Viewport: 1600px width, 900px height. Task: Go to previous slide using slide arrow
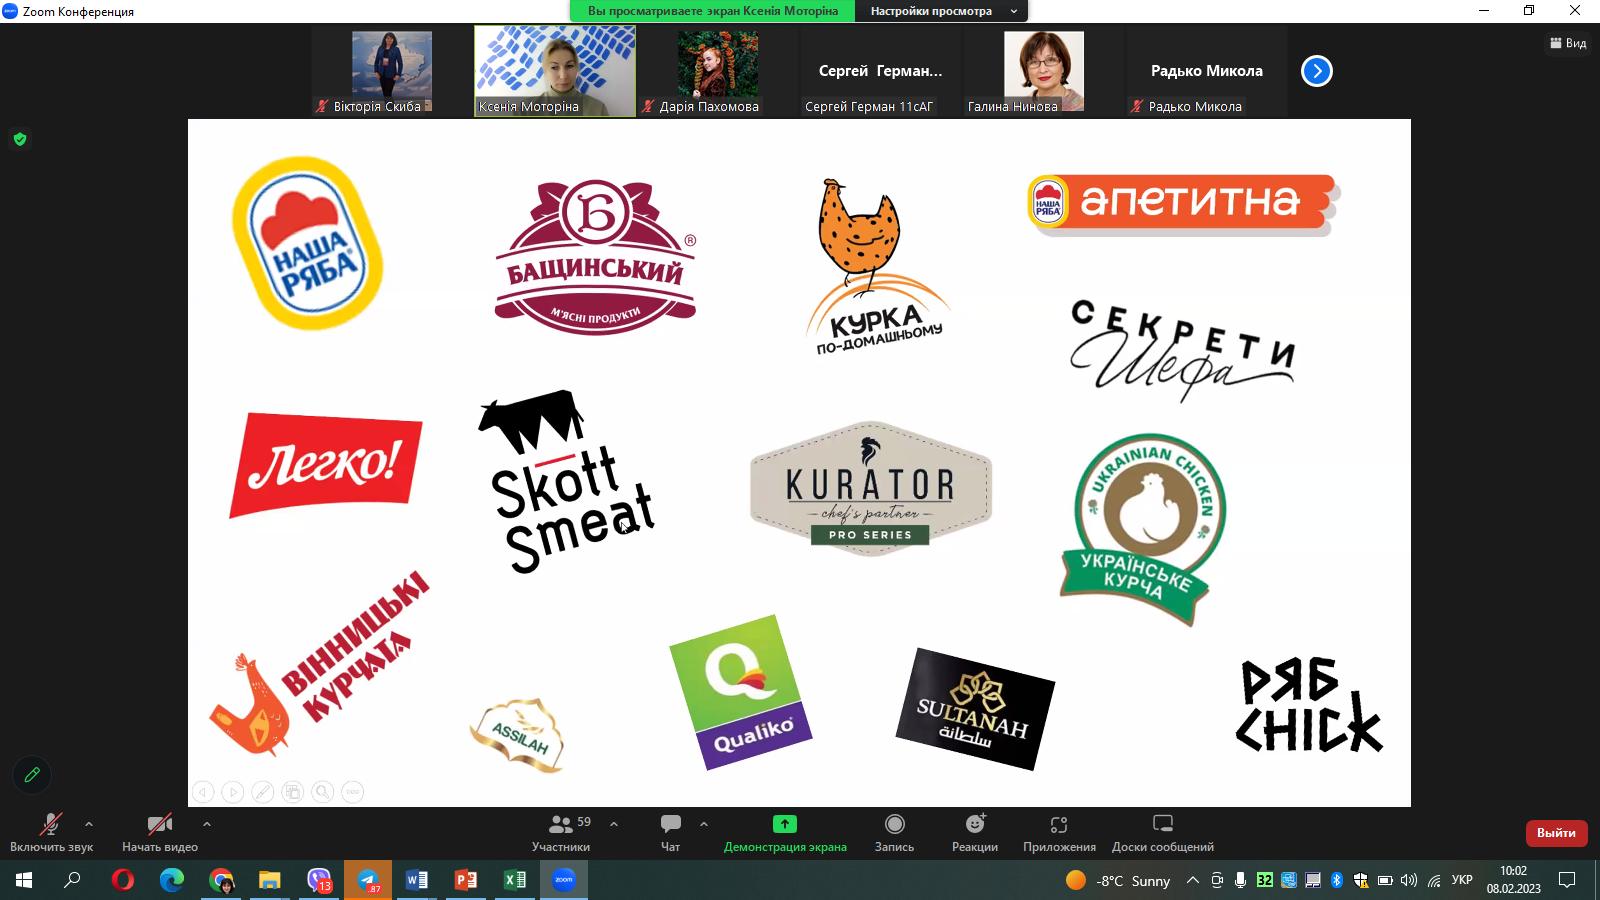[203, 792]
